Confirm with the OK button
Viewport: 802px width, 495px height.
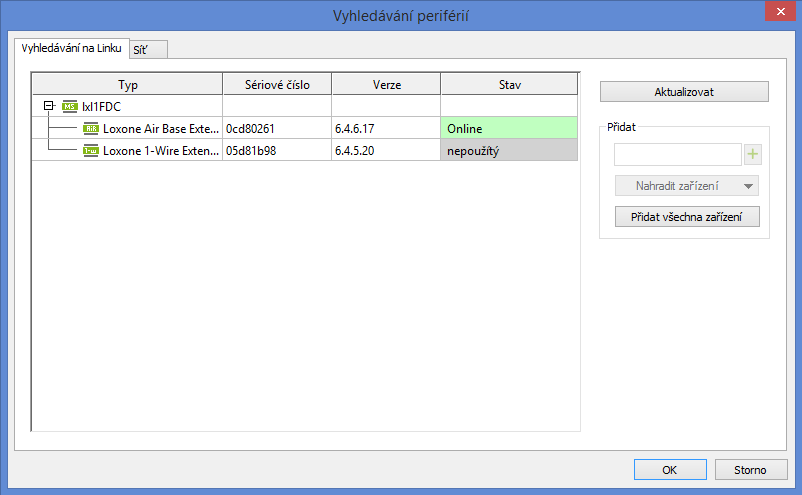pos(670,469)
